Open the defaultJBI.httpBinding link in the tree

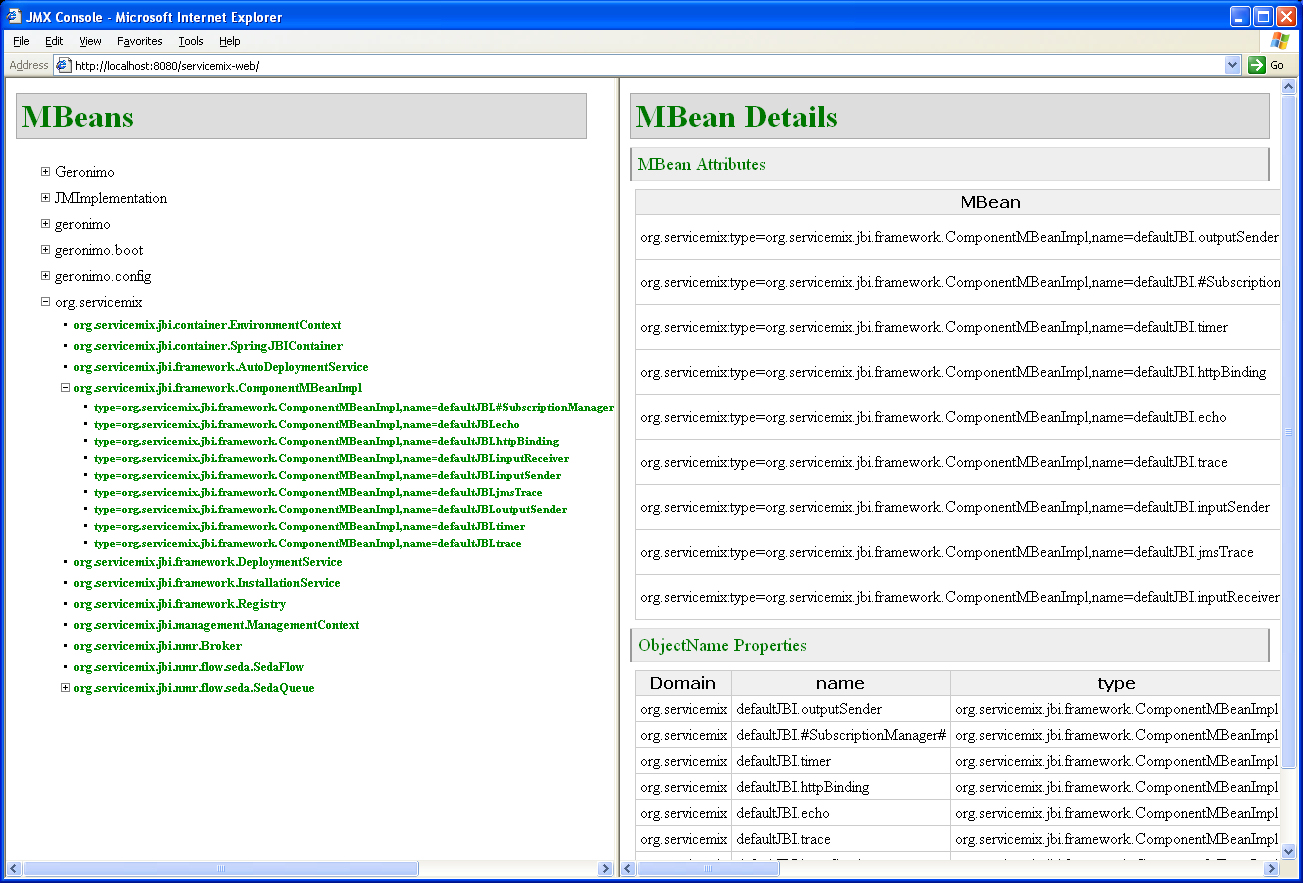point(327,442)
